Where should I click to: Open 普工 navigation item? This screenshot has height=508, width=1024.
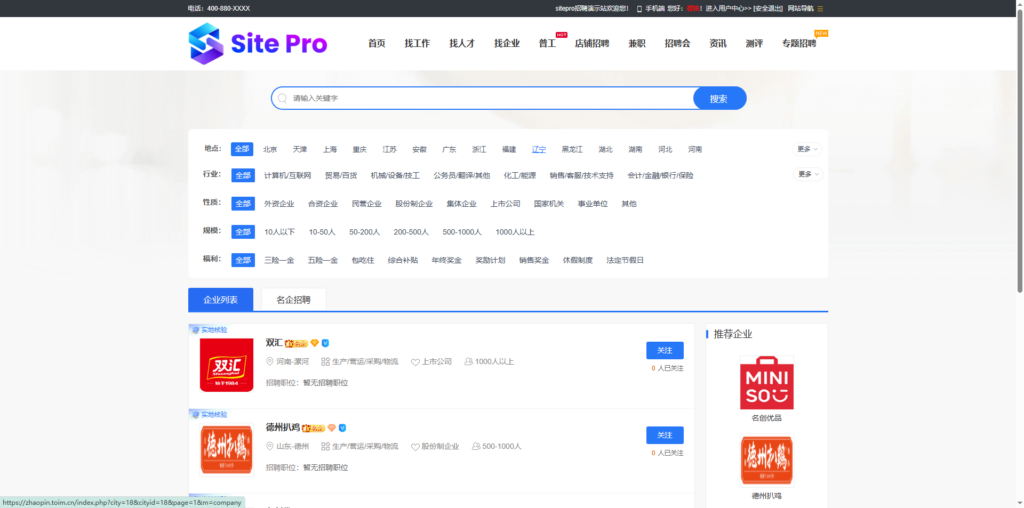point(547,44)
